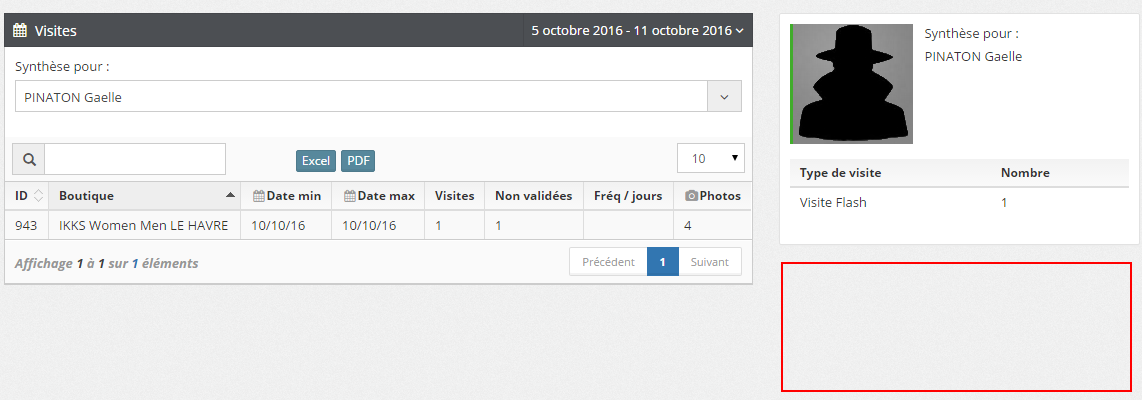
Task: Go to the Suivant page
Action: pyautogui.click(x=710, y=262)
